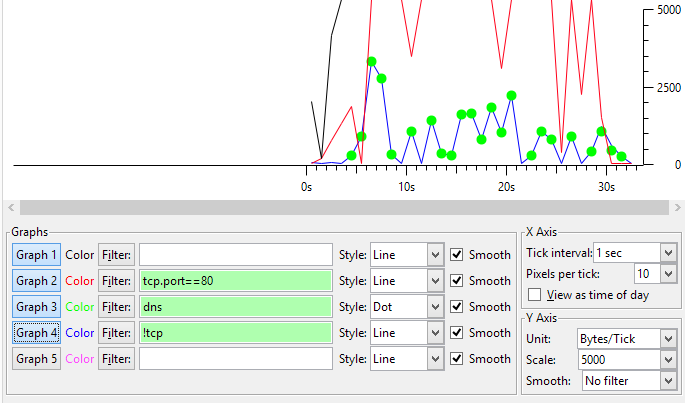Open Filter dialog for Graph 4
The height and width of the screenshot is (403, 685).
coord(116,333)
